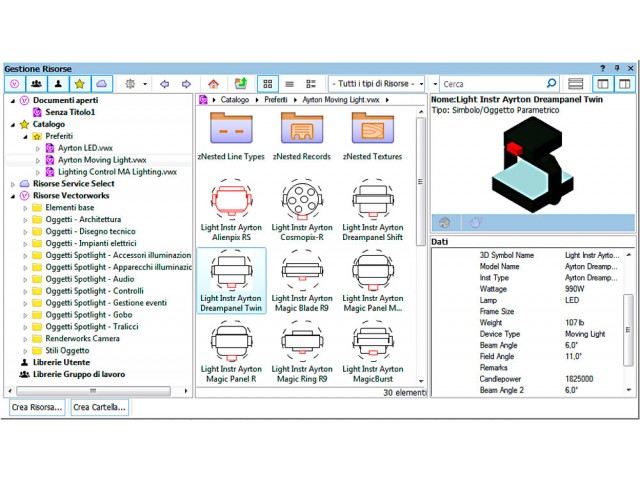Open Elementi base folder
This screenshot has width=640, height=480.
[x=69, y=207]
